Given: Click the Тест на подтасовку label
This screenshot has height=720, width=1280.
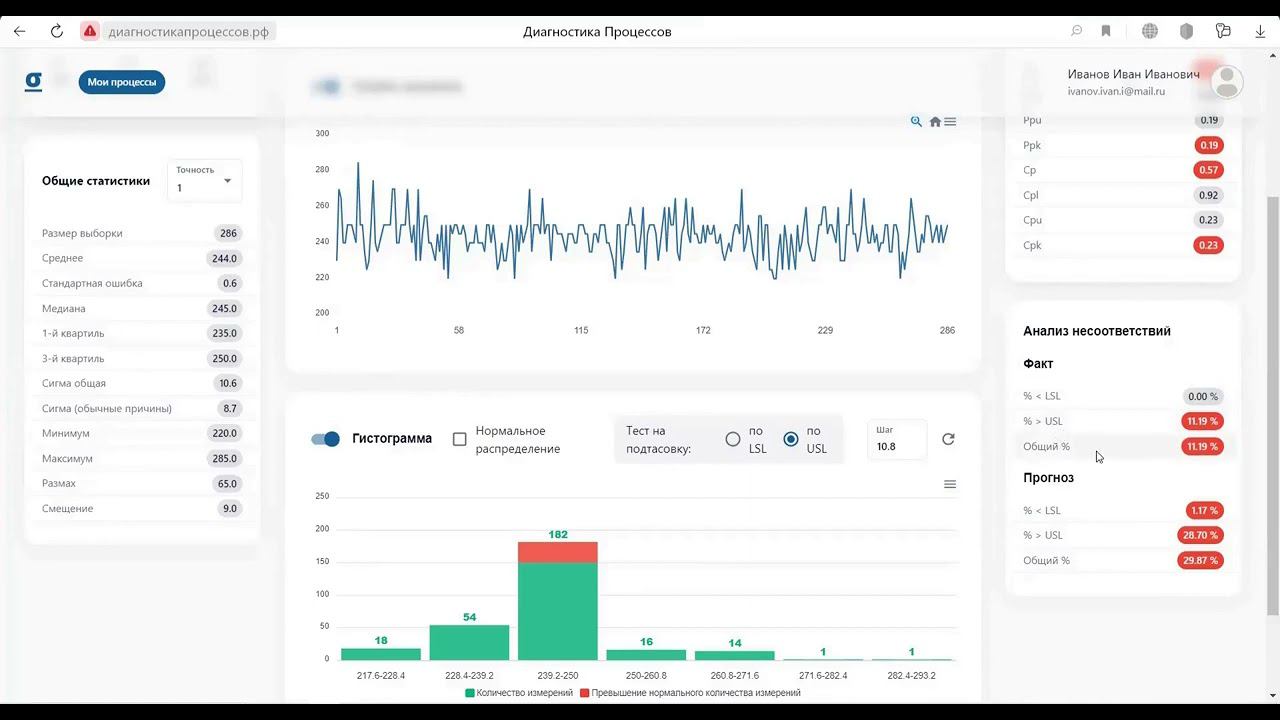Looking at the screenshot, I should (658, 439).
